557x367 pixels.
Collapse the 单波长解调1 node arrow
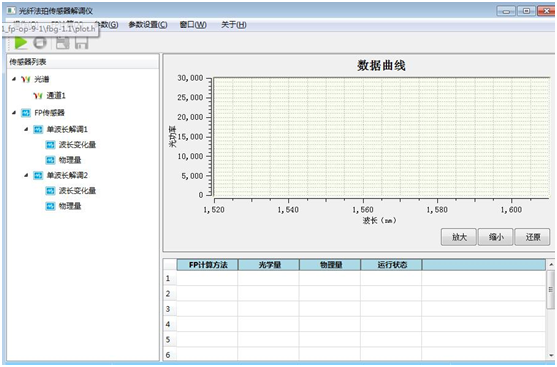click(x=26, y=129)
